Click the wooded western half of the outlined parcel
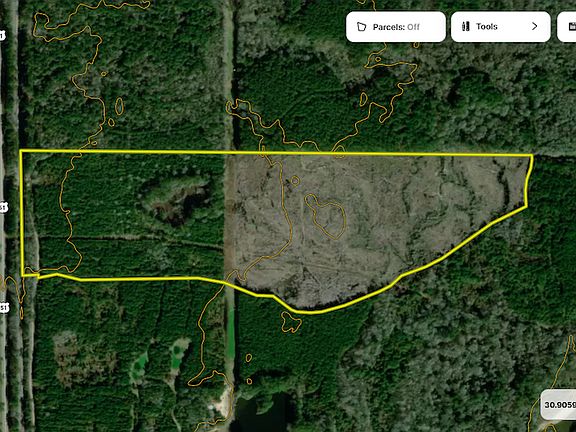576x432 pixels. pyautogui.click(x=125, y=215)
